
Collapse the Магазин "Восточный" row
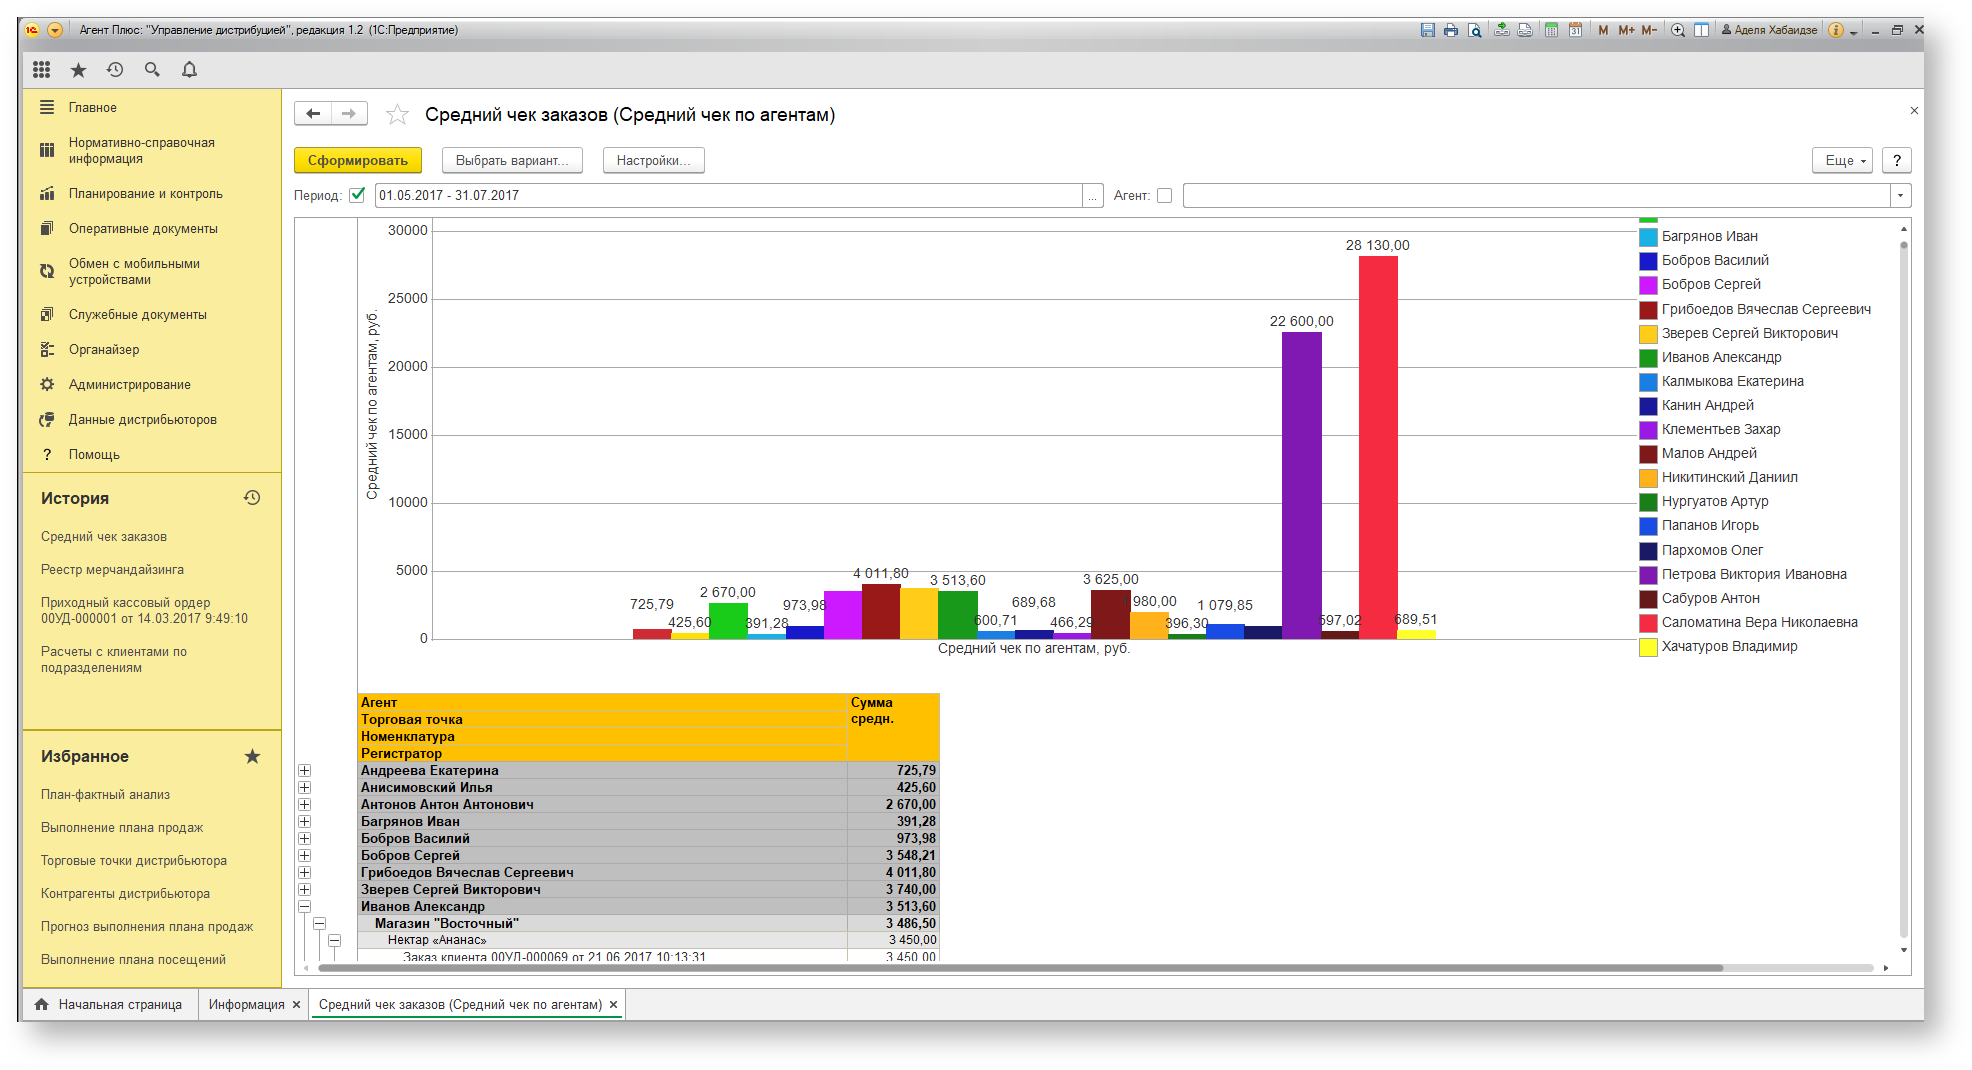(x=319, y=924)
